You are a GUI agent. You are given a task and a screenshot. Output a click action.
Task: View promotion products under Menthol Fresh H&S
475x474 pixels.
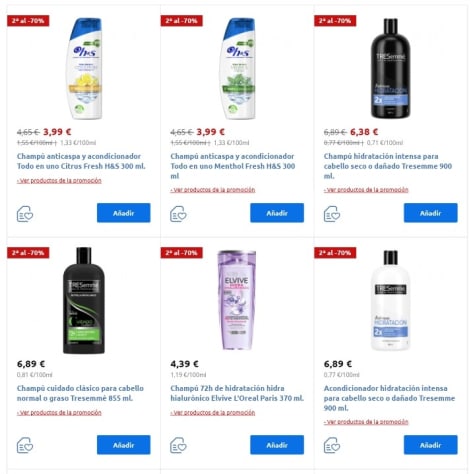click(213, 190)
